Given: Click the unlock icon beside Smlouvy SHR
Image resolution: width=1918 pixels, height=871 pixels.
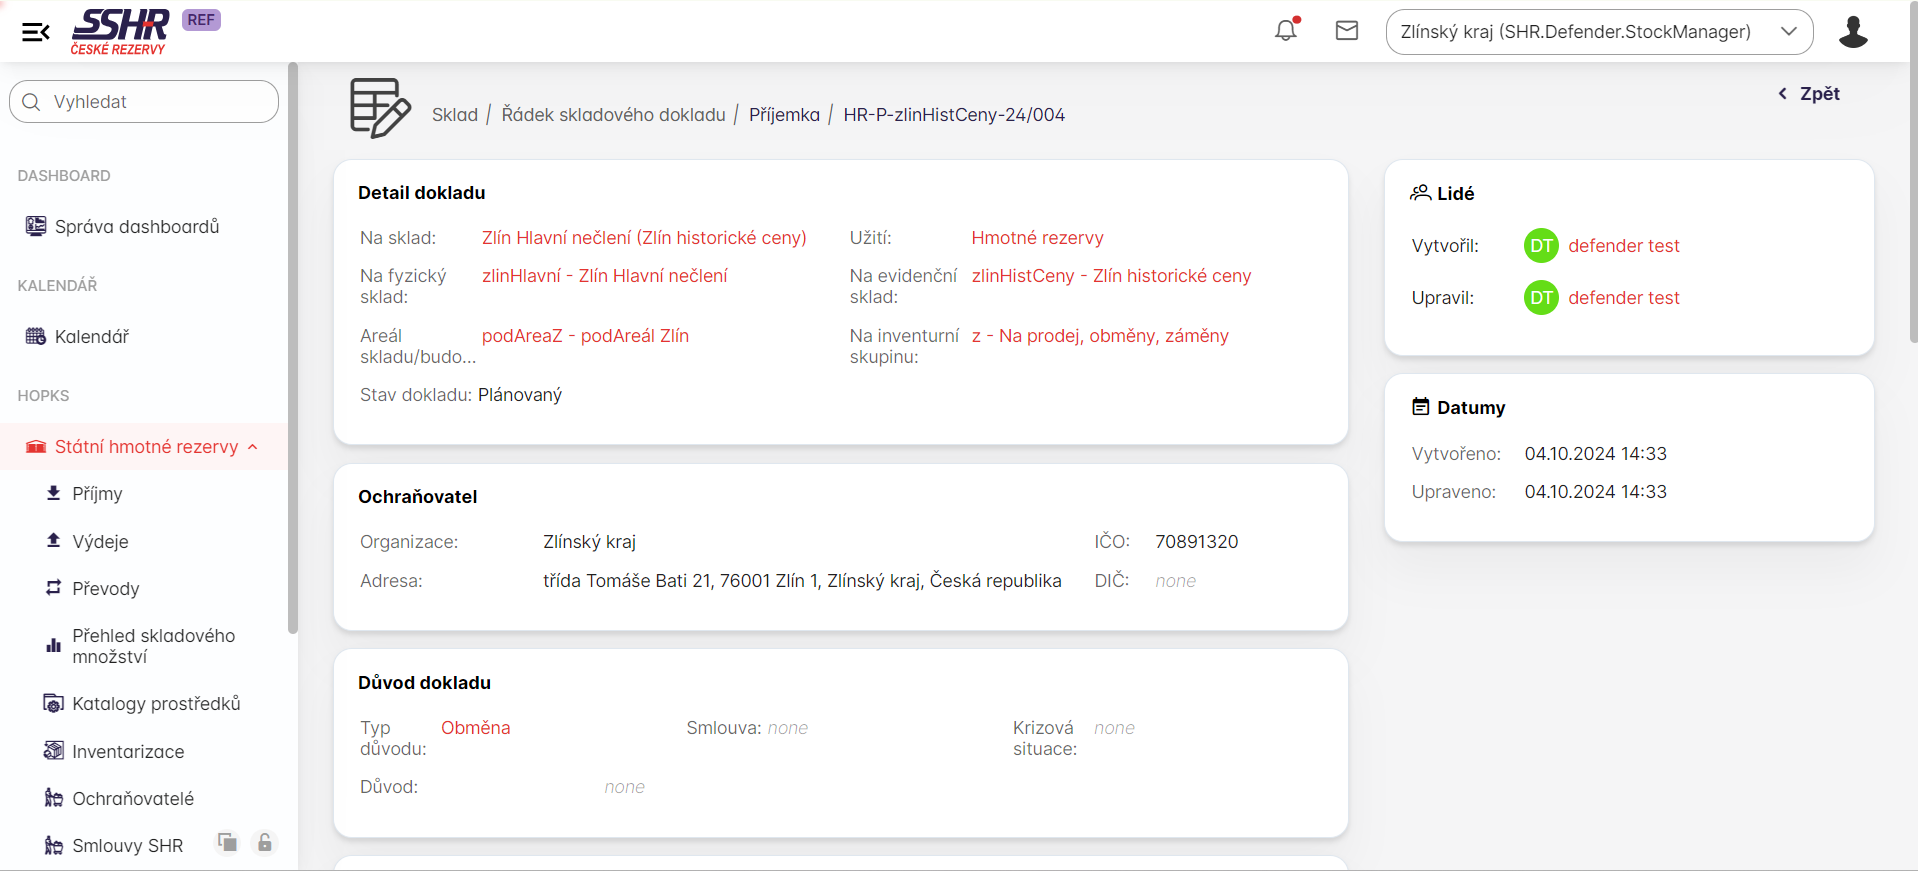Looking at the screenshot, I should tap(265, 843).
